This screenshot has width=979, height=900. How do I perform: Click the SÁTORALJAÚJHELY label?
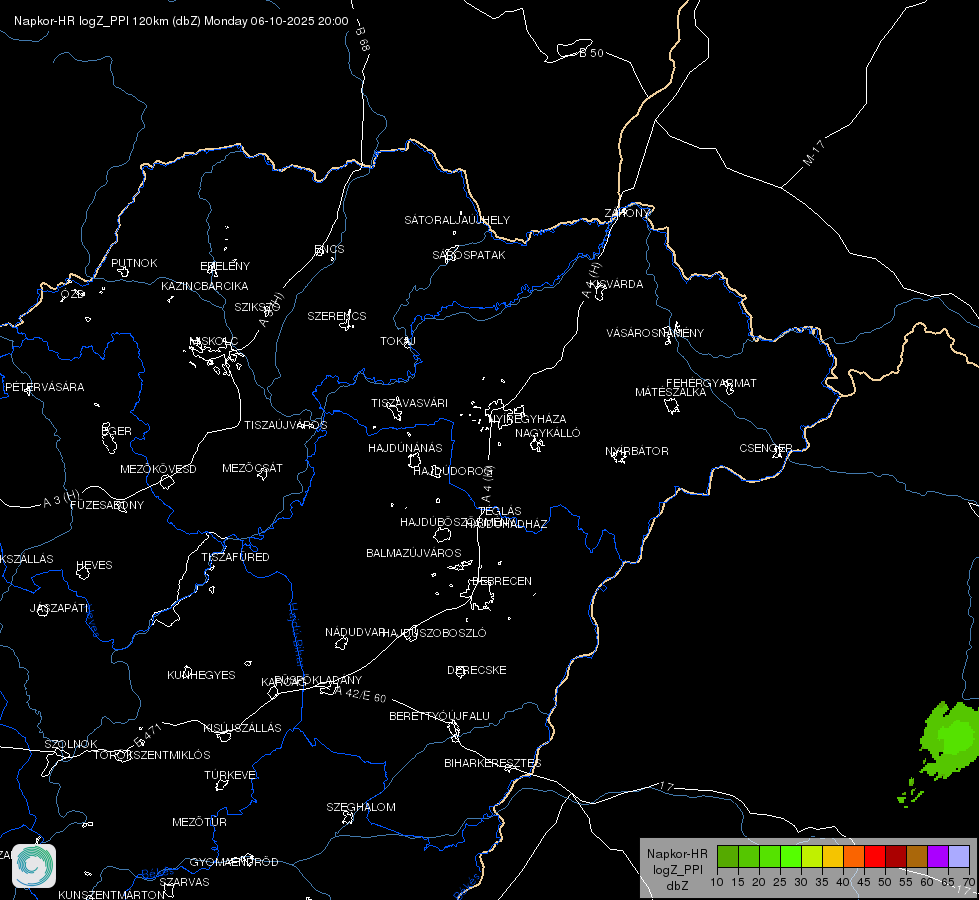(457, 220)
